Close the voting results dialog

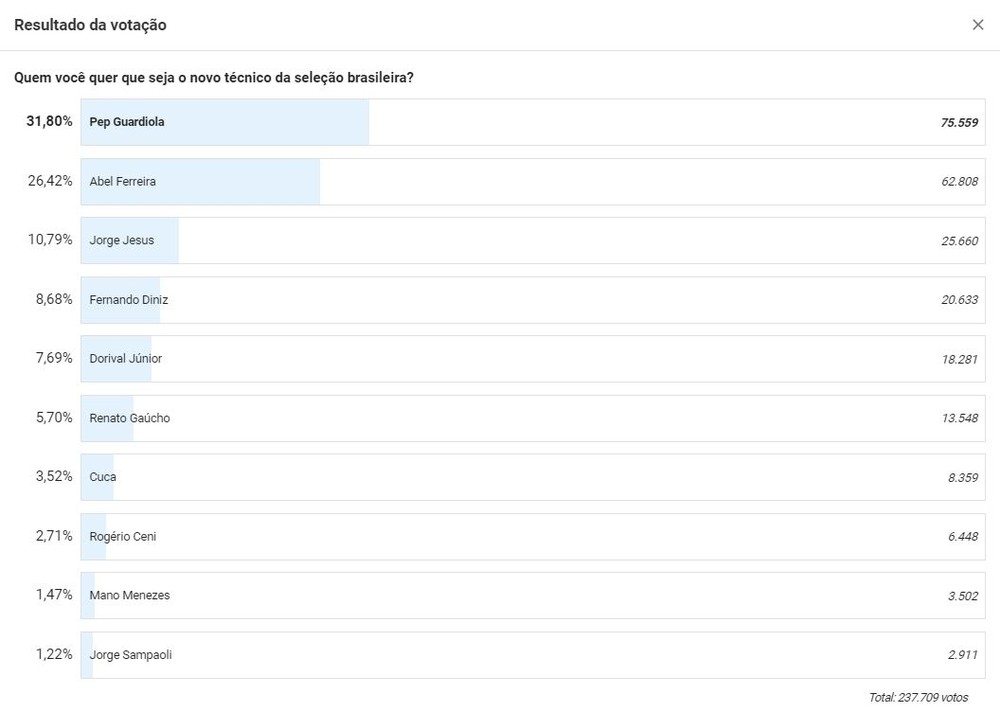click(x=978, y=25)
